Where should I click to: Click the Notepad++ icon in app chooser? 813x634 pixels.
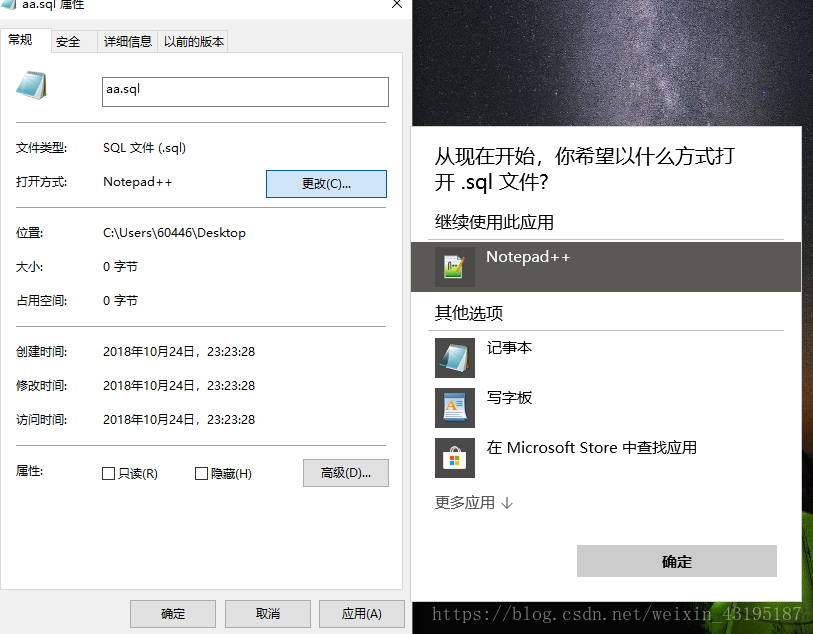click(455, 267)
